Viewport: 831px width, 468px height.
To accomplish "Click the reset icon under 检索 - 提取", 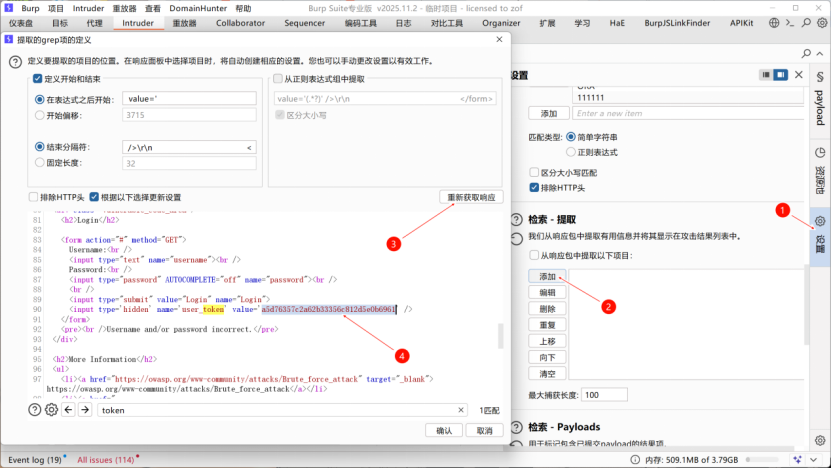I will [516, 239].
